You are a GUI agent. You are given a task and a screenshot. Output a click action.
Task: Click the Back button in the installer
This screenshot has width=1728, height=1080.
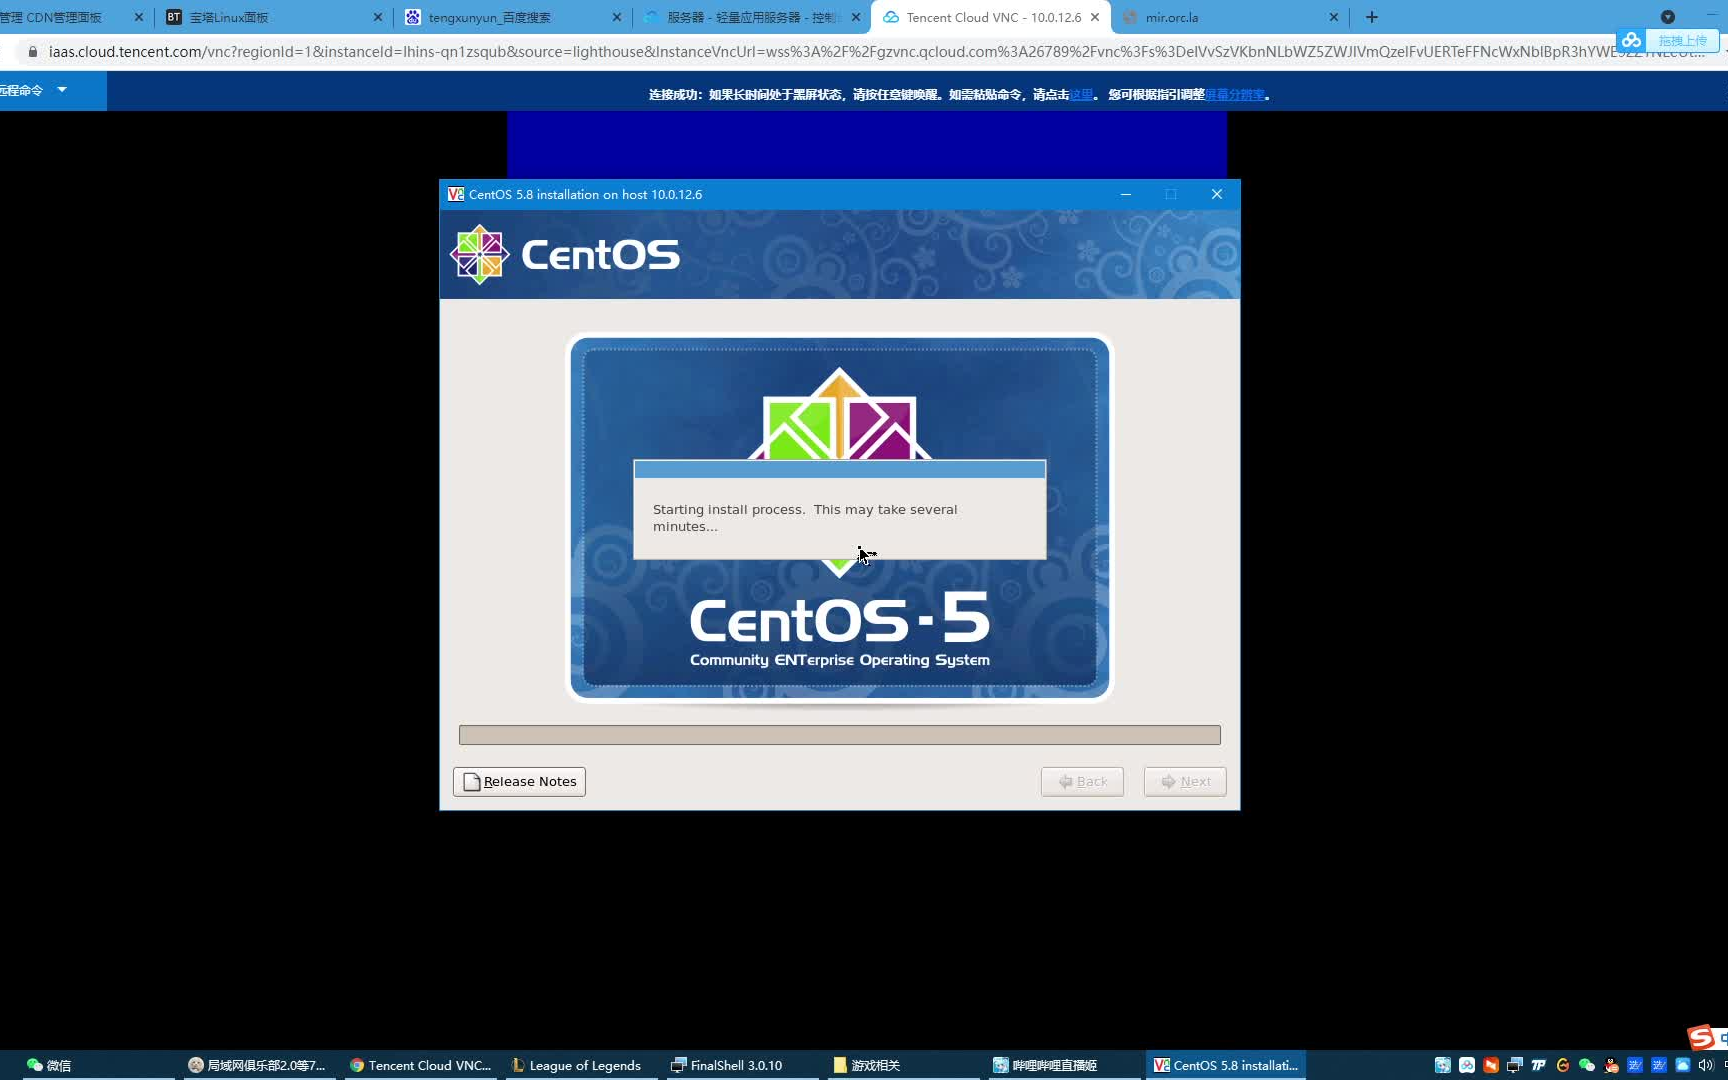click(1082, 782)
